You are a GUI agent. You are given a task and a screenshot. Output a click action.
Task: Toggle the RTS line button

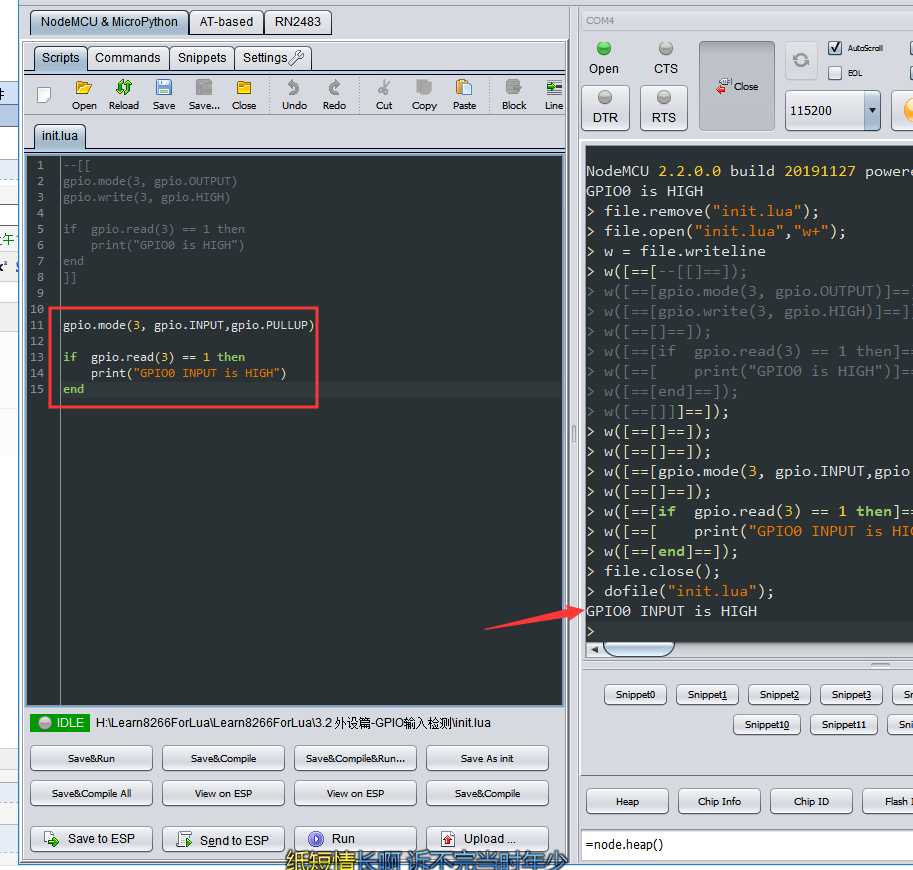tap(664, 108)
